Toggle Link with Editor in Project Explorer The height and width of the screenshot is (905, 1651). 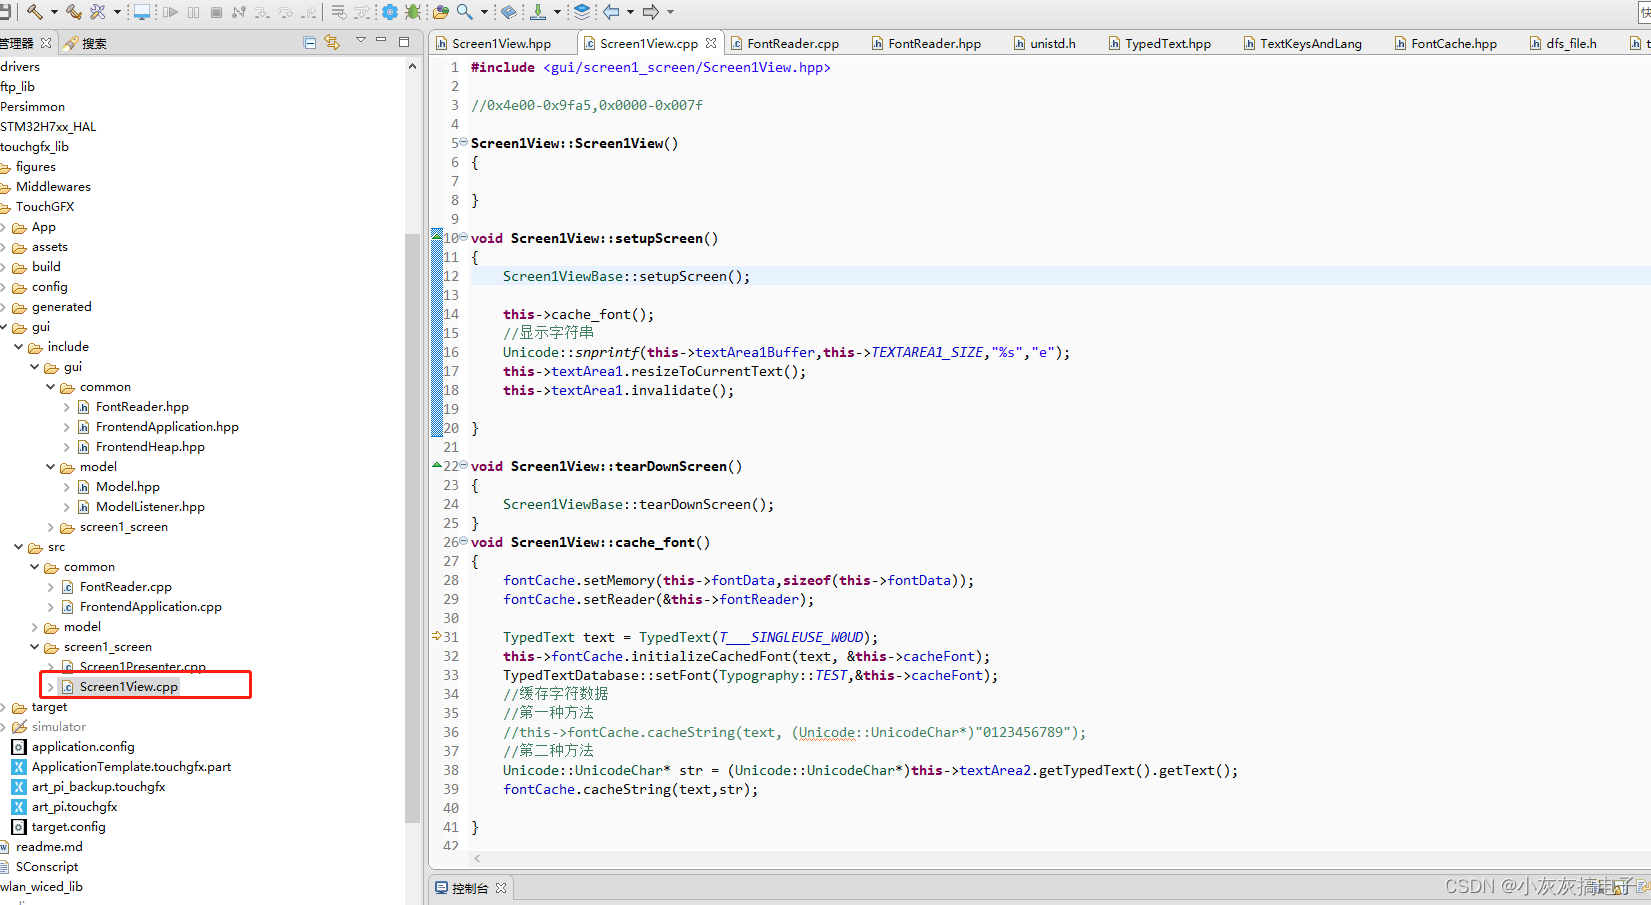[x=331, y=42]
